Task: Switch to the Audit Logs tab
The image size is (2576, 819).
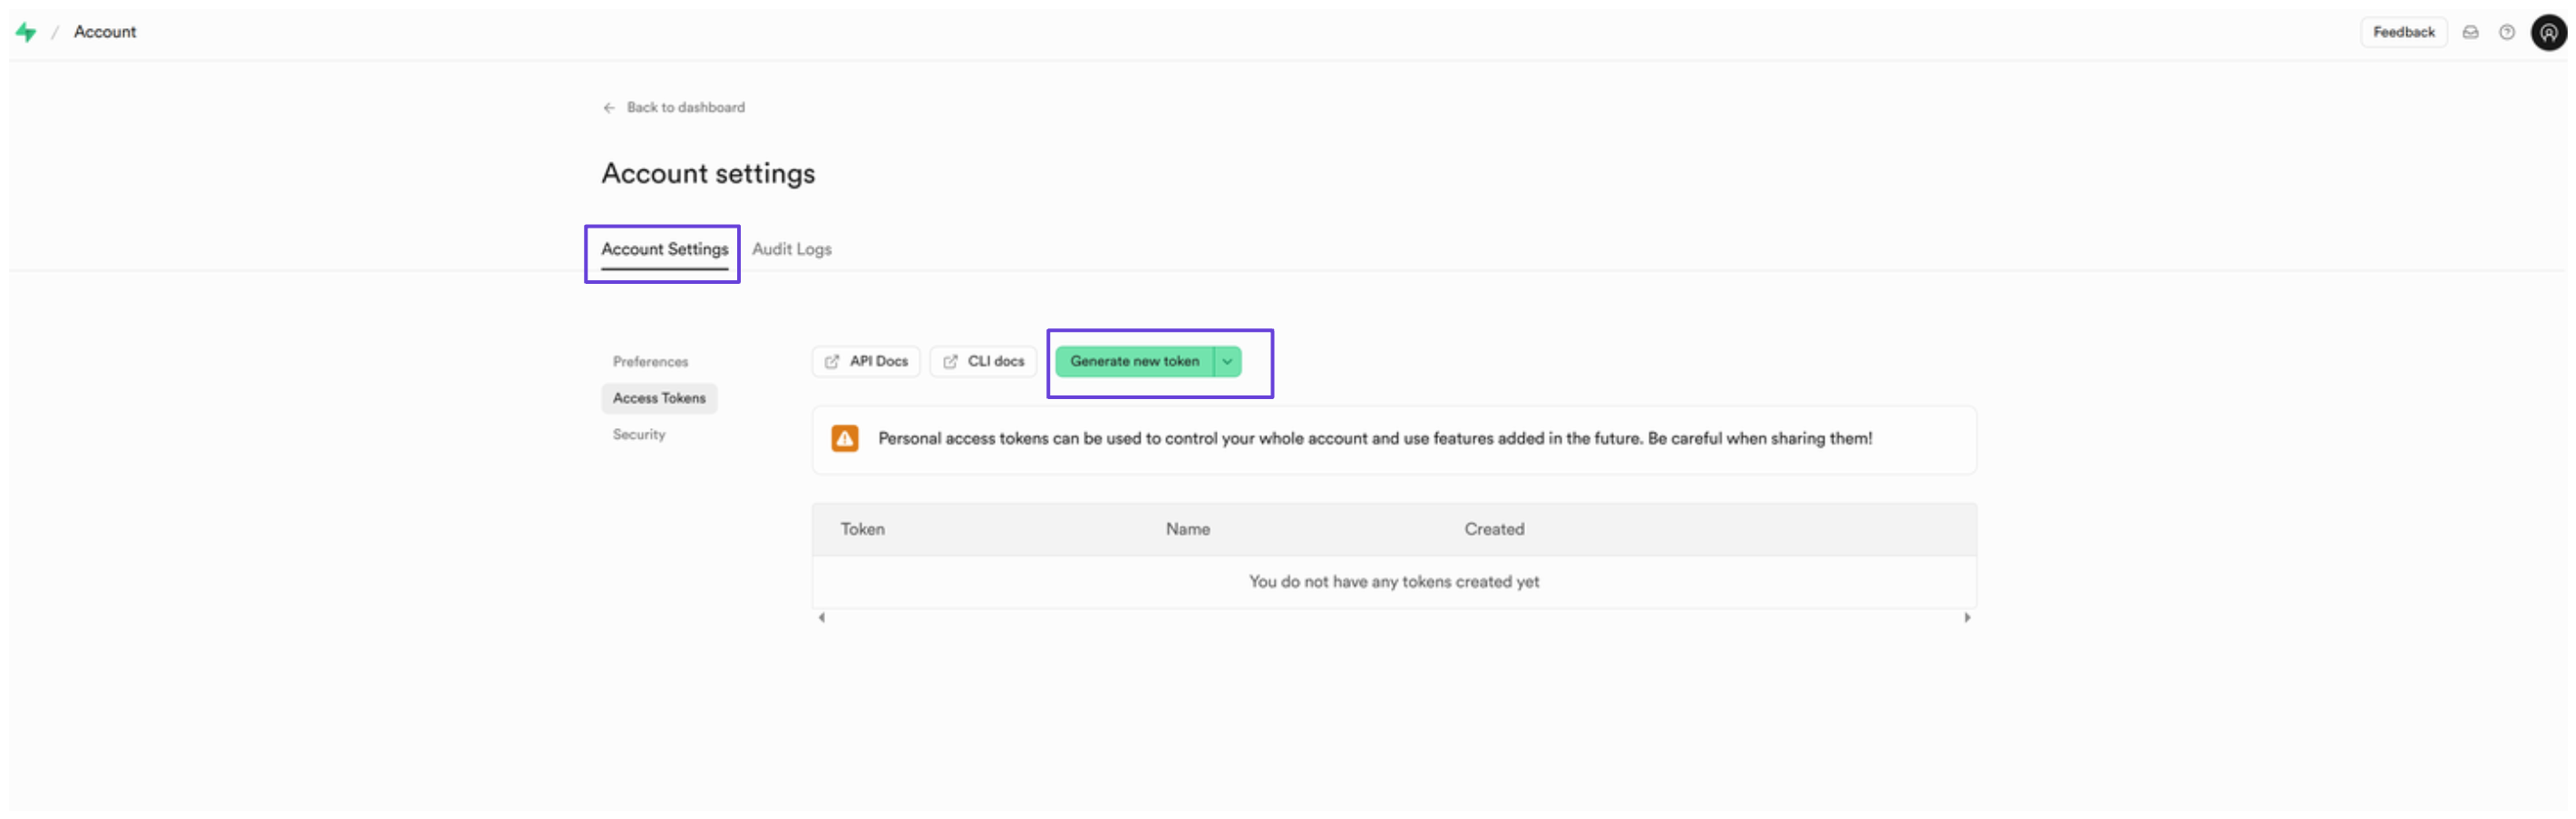Action: pyautogui.click(x=791, y=249)
